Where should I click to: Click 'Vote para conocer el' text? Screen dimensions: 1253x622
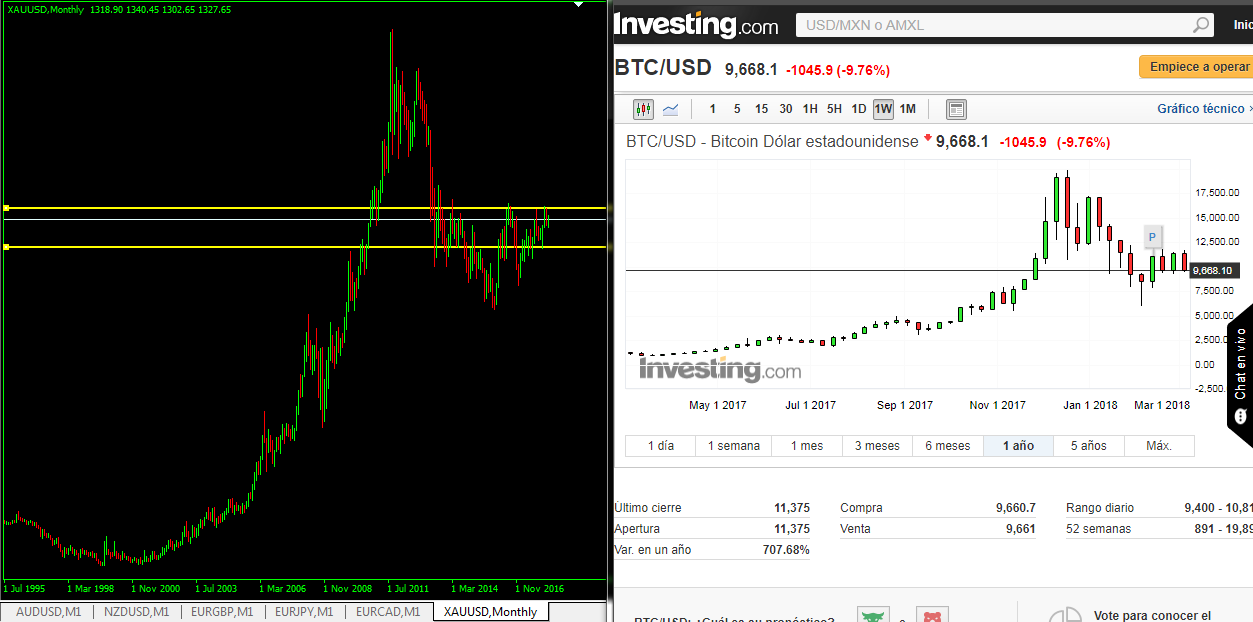coord(1152,616)
